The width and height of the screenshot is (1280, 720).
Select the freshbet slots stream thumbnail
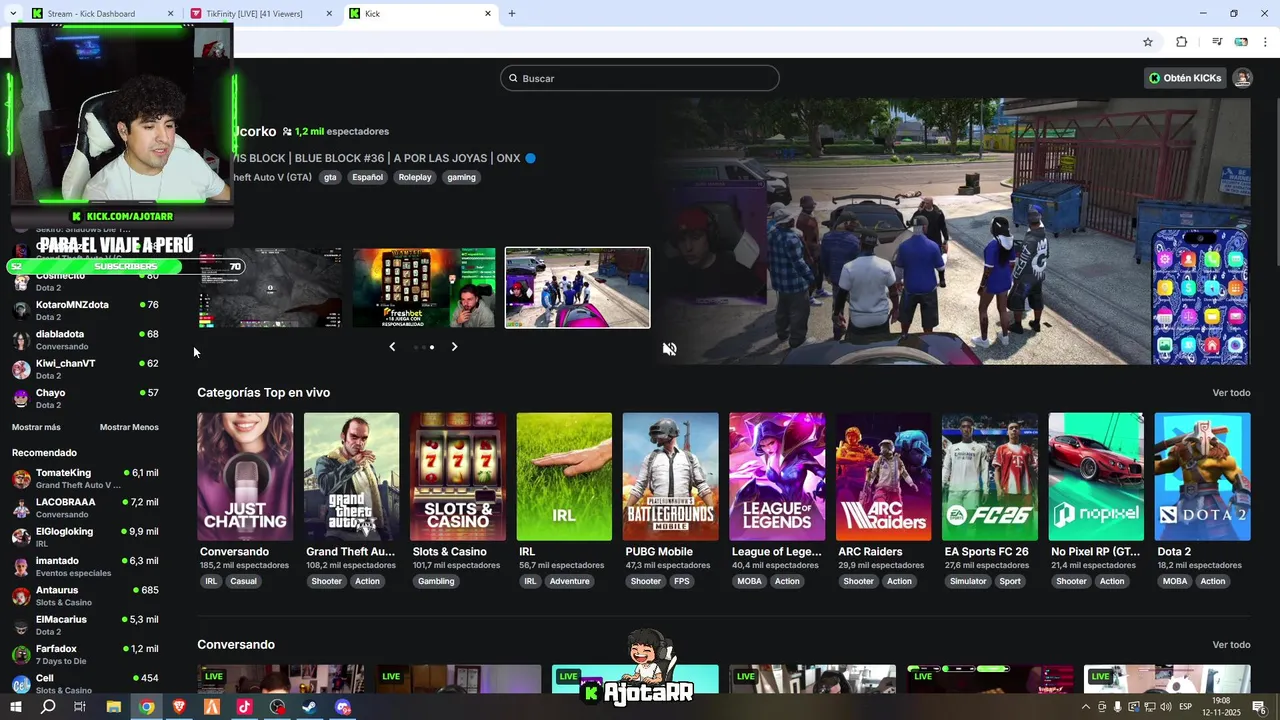(424, 288)
